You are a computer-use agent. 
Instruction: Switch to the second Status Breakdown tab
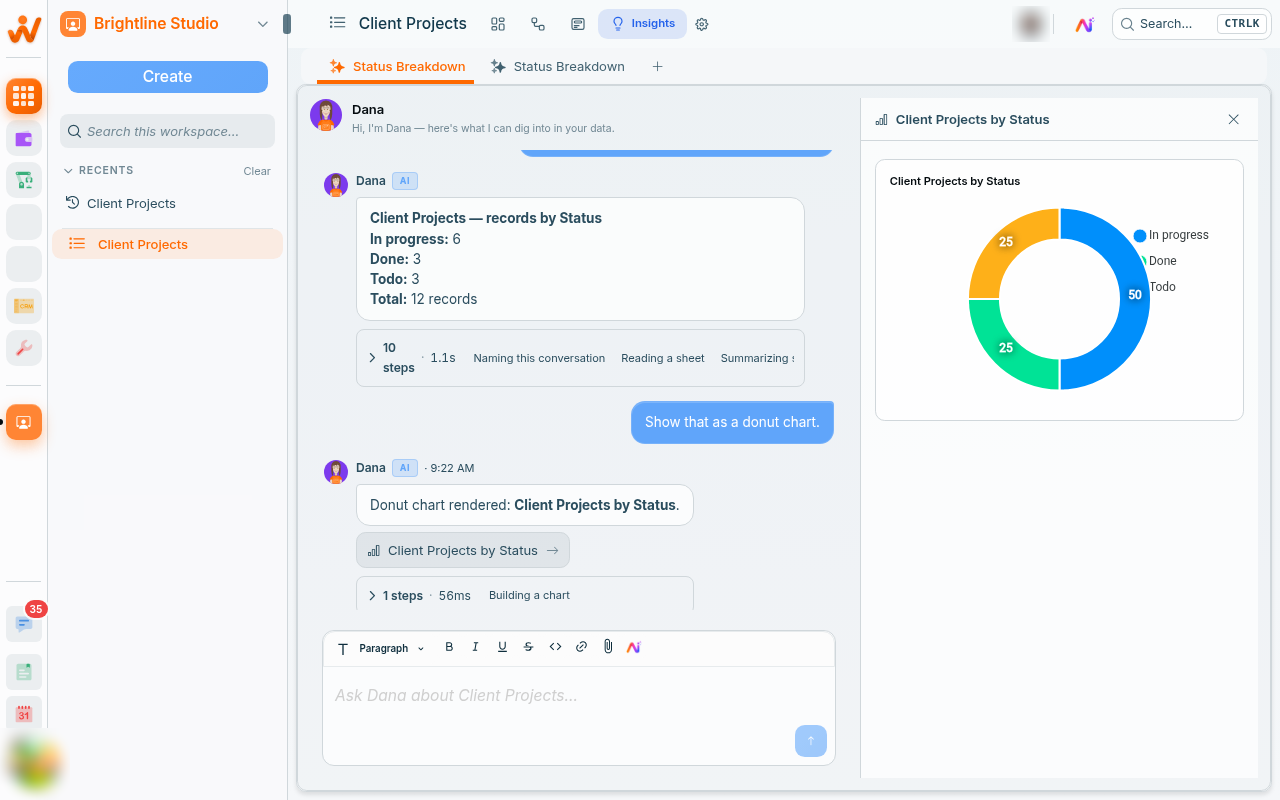(x=557, y=67)
